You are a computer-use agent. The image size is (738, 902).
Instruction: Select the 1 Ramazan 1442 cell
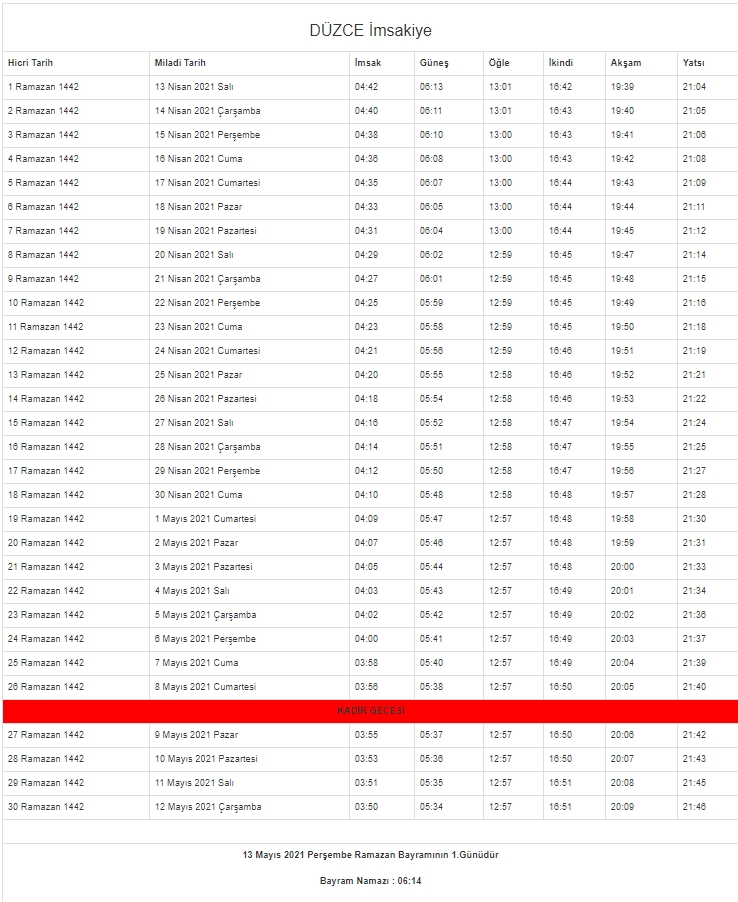[x=43, y=87]
